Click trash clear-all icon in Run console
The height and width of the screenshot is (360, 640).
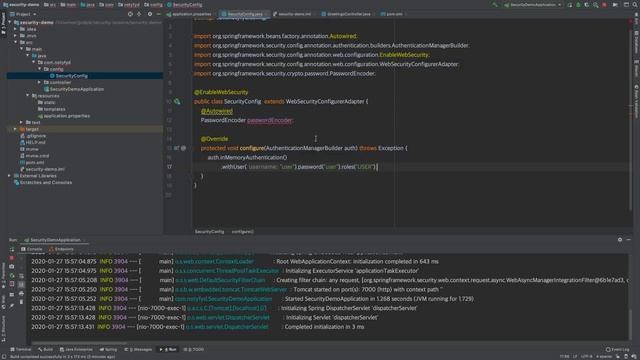coord(21,302)
